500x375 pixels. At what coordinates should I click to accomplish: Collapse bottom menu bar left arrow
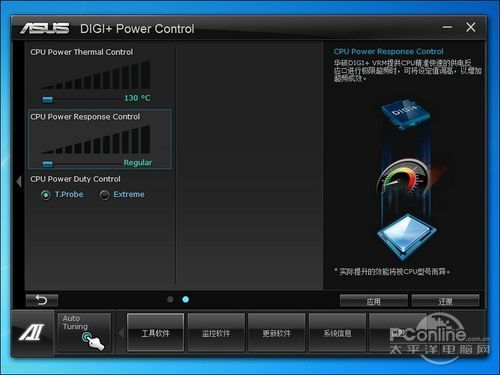point(121,333)
